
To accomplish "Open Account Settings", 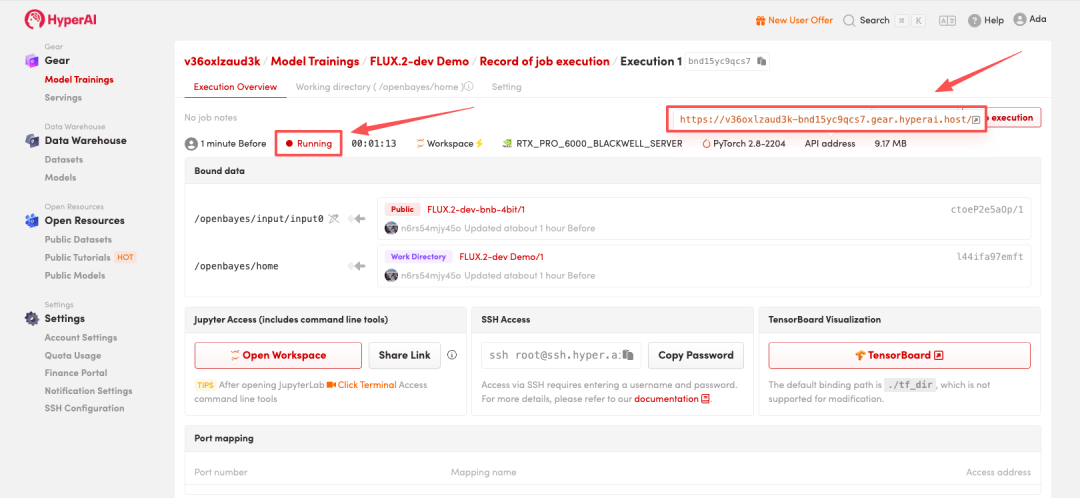I will coord(81,338).
